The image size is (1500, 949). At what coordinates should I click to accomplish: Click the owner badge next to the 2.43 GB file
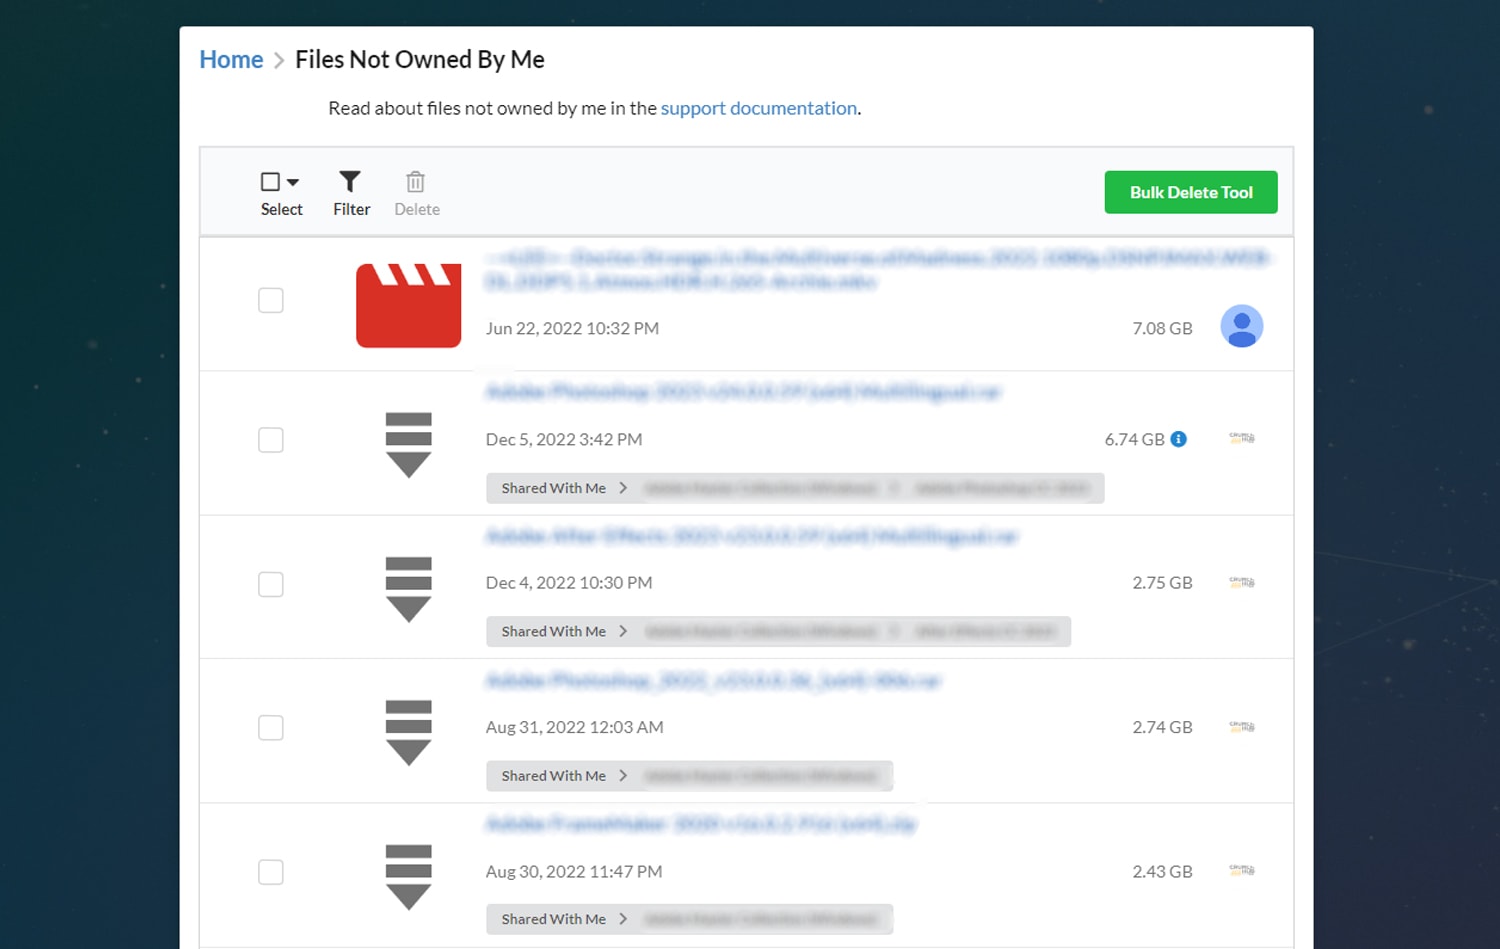point(1241,871)
